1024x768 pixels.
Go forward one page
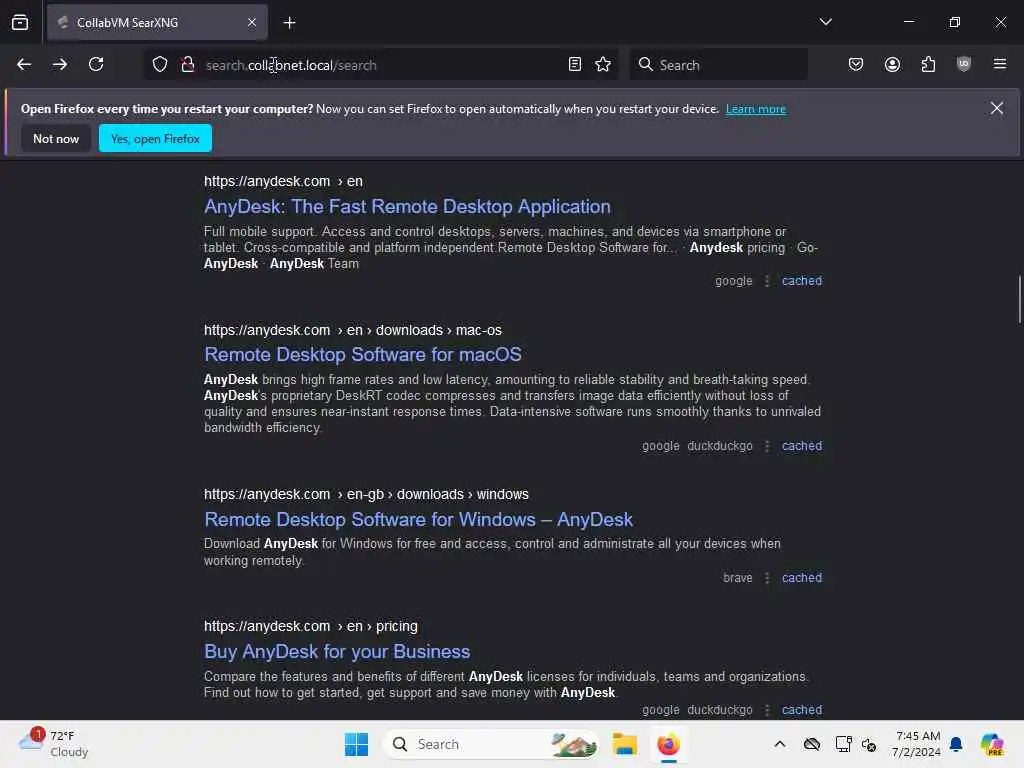pos(60,64)
